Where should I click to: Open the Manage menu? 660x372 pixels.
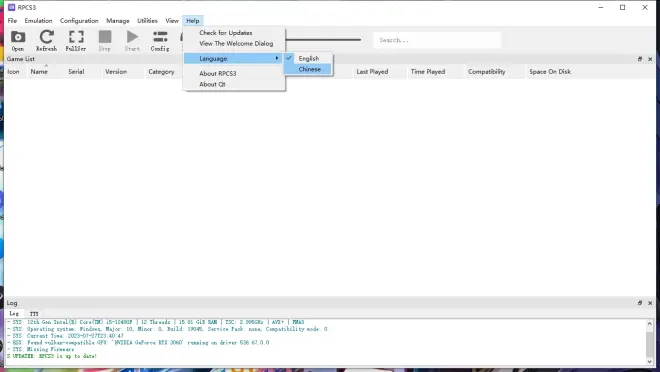pyautogui.click(x=118, y=21)
